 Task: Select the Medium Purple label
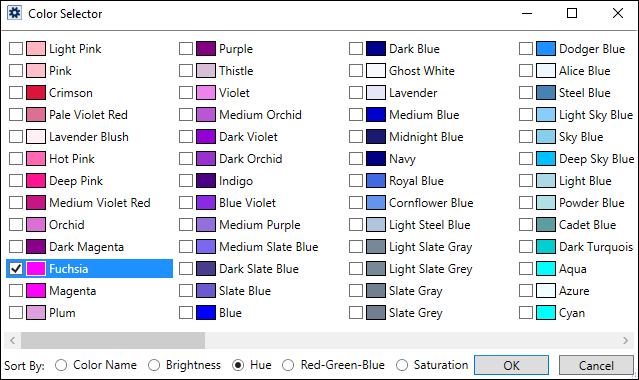pos(260,225)
